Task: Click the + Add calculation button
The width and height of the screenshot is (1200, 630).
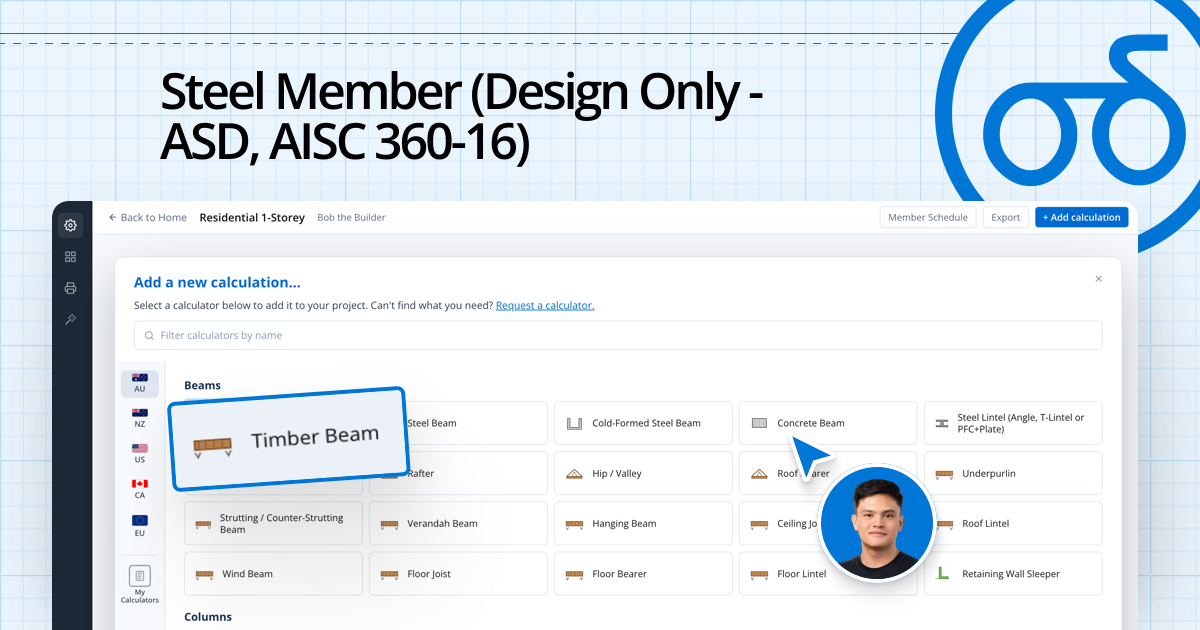Action: 1082,217
